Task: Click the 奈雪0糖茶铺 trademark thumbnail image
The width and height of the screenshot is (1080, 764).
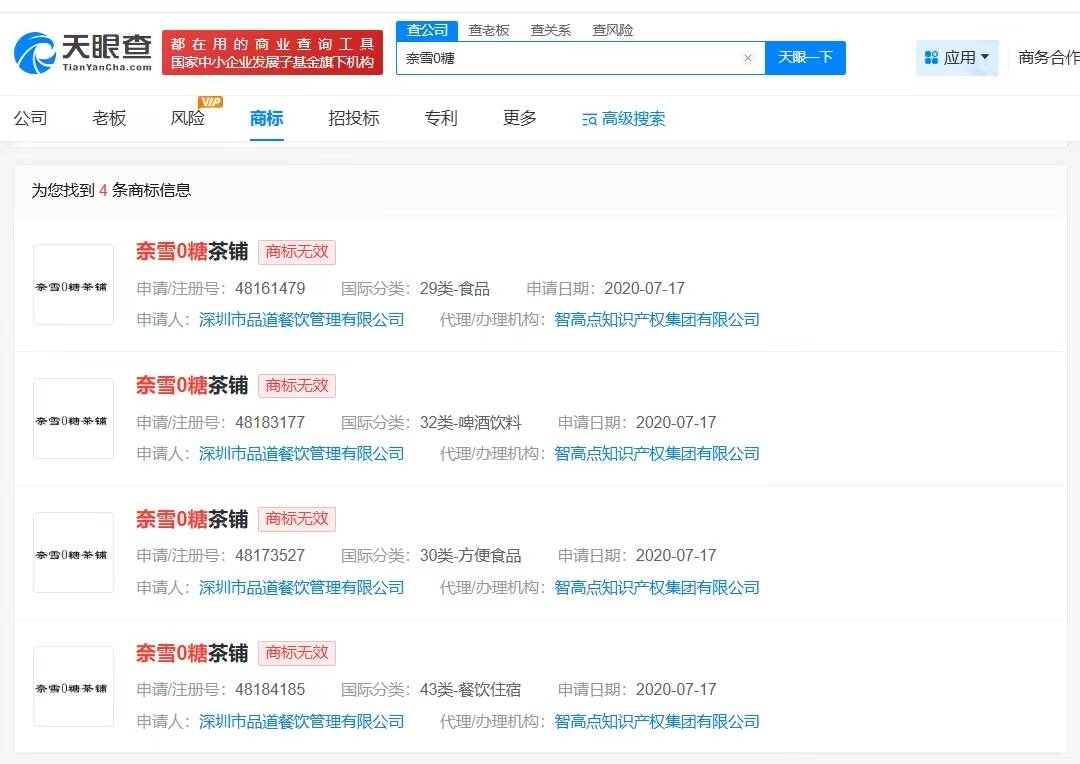Action: [73, 285]
